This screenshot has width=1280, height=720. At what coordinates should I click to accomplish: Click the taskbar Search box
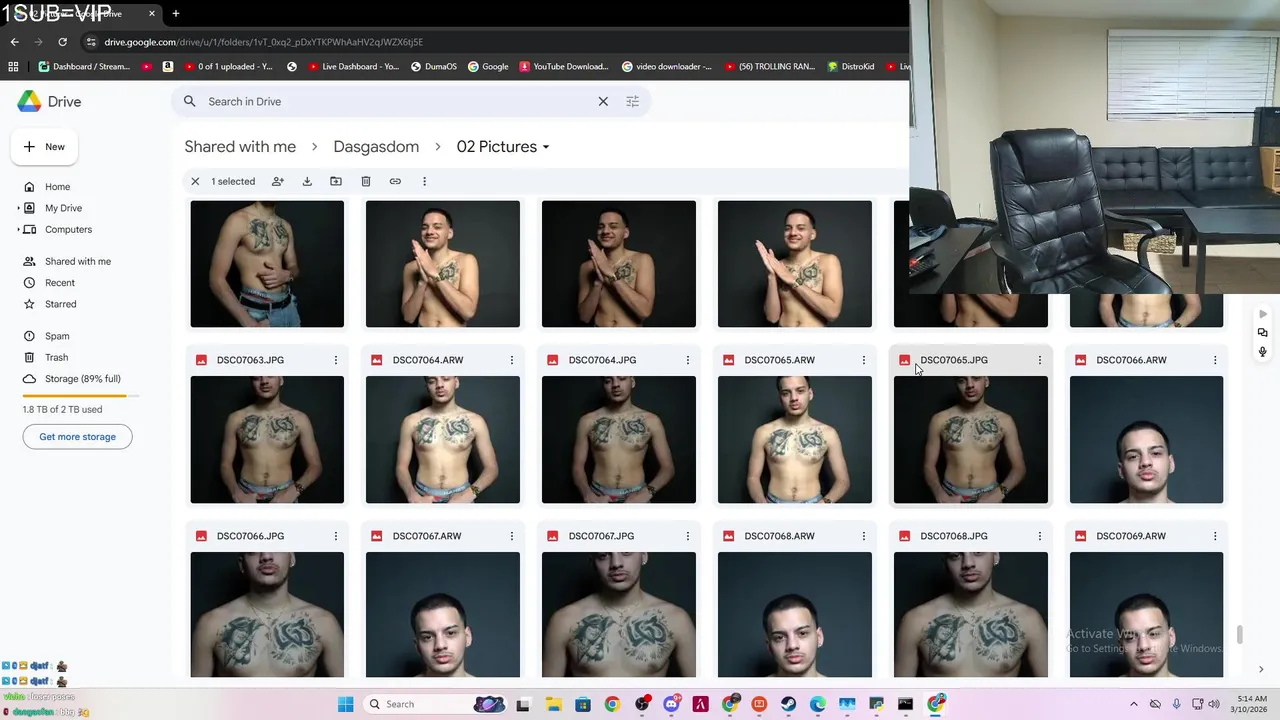(436, 704)
